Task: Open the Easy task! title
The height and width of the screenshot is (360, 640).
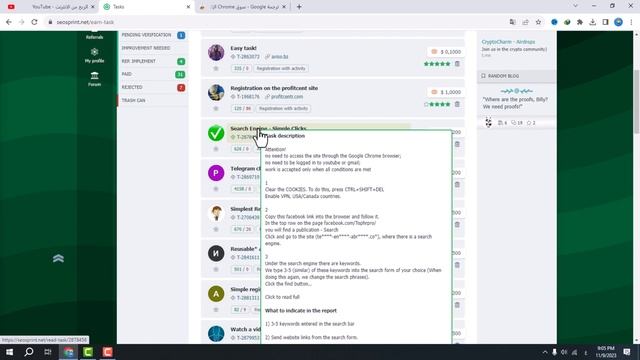Action: click(243, 48)
